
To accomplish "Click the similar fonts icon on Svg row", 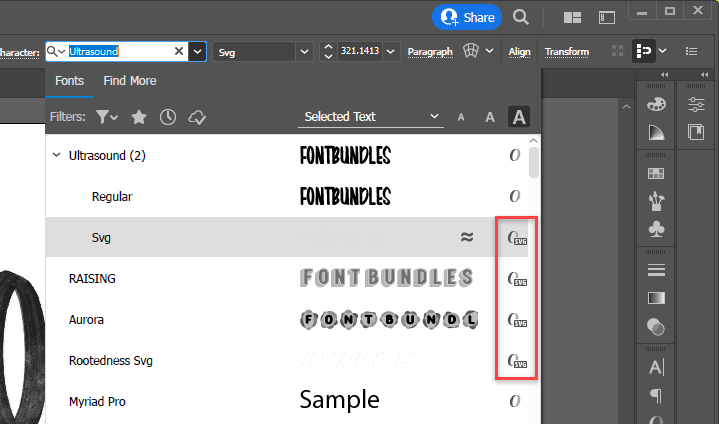I will [467, 237].
